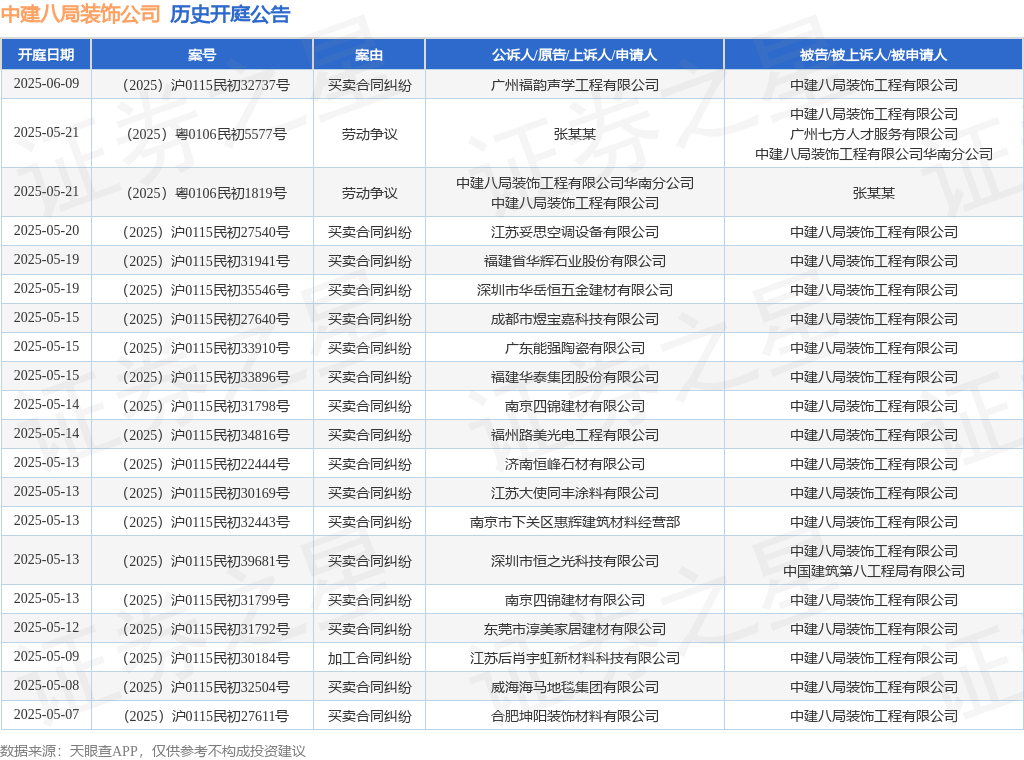
Task: Click plaintiff 成都市煜宝嘉科技有限公司
Action: [x=575, y=319]
